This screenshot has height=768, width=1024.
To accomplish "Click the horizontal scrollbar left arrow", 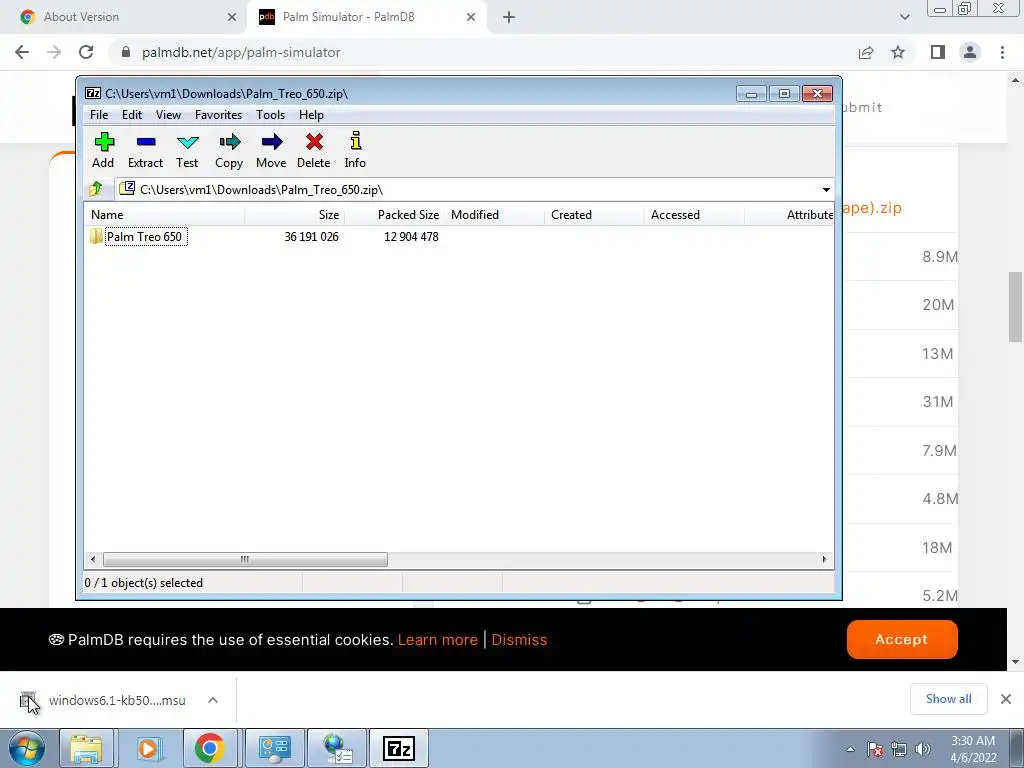I will click(x=93, y=559).
